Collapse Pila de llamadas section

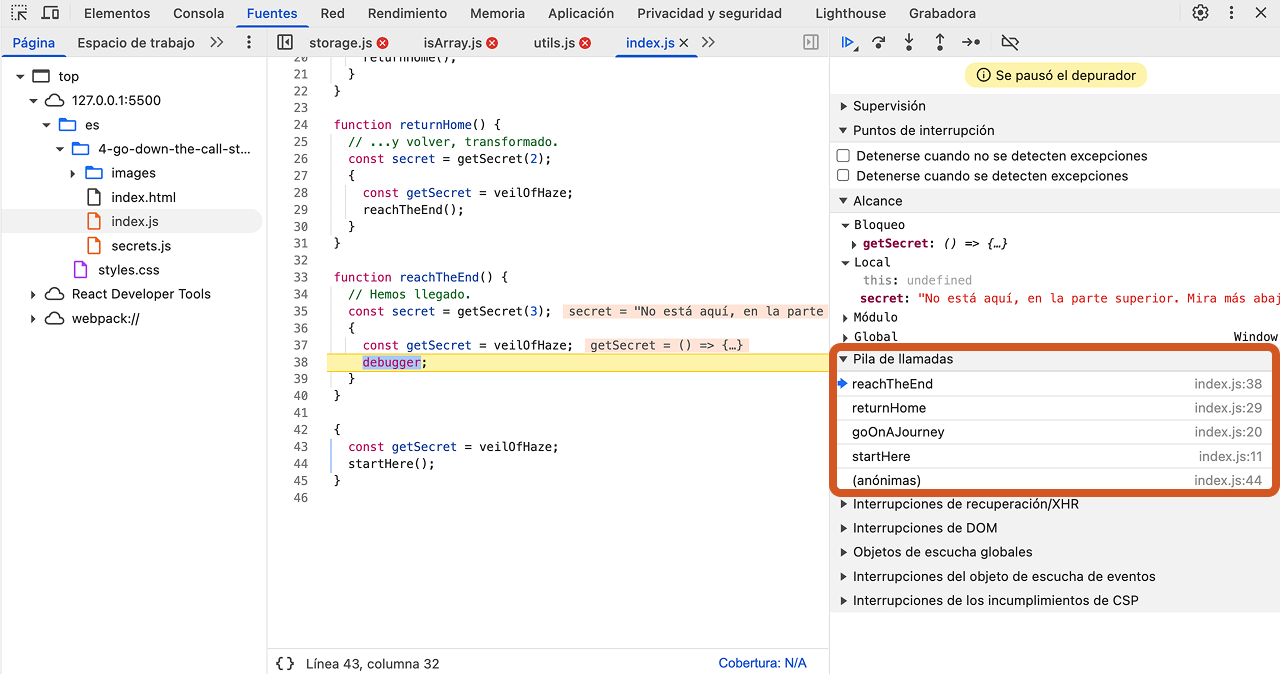pos(843,359)
